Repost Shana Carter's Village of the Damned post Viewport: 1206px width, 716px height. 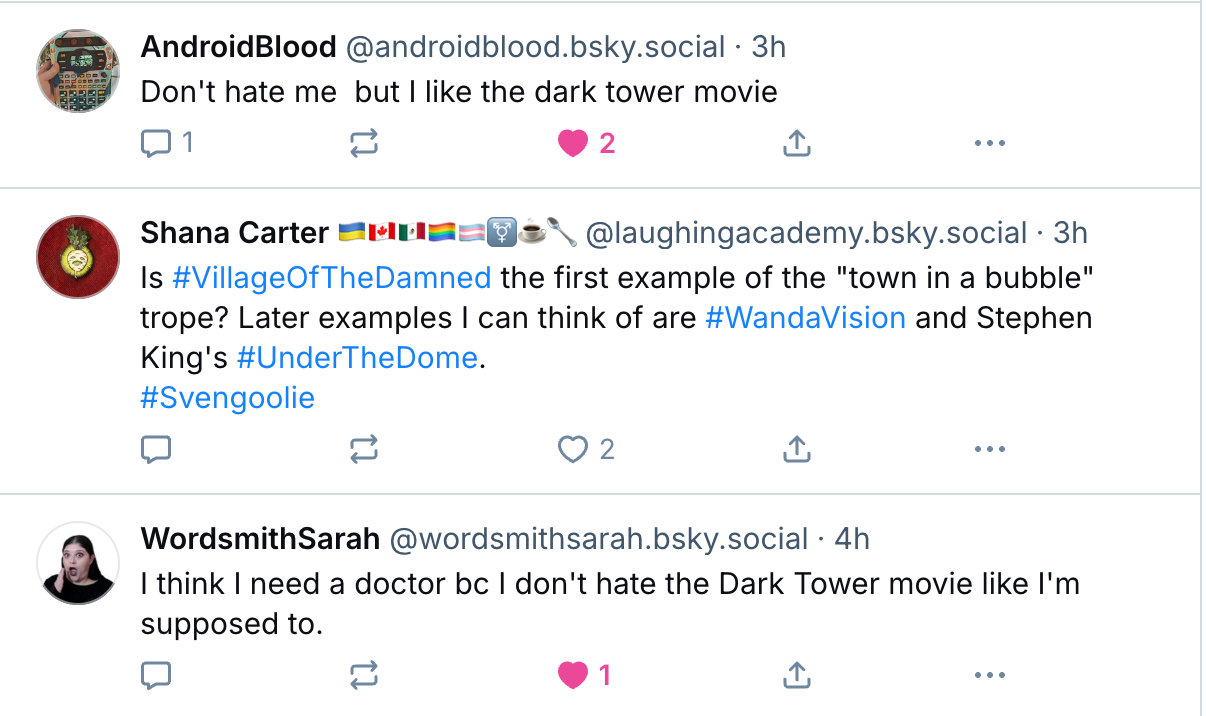pyautogui.click(x=364, y=450)
